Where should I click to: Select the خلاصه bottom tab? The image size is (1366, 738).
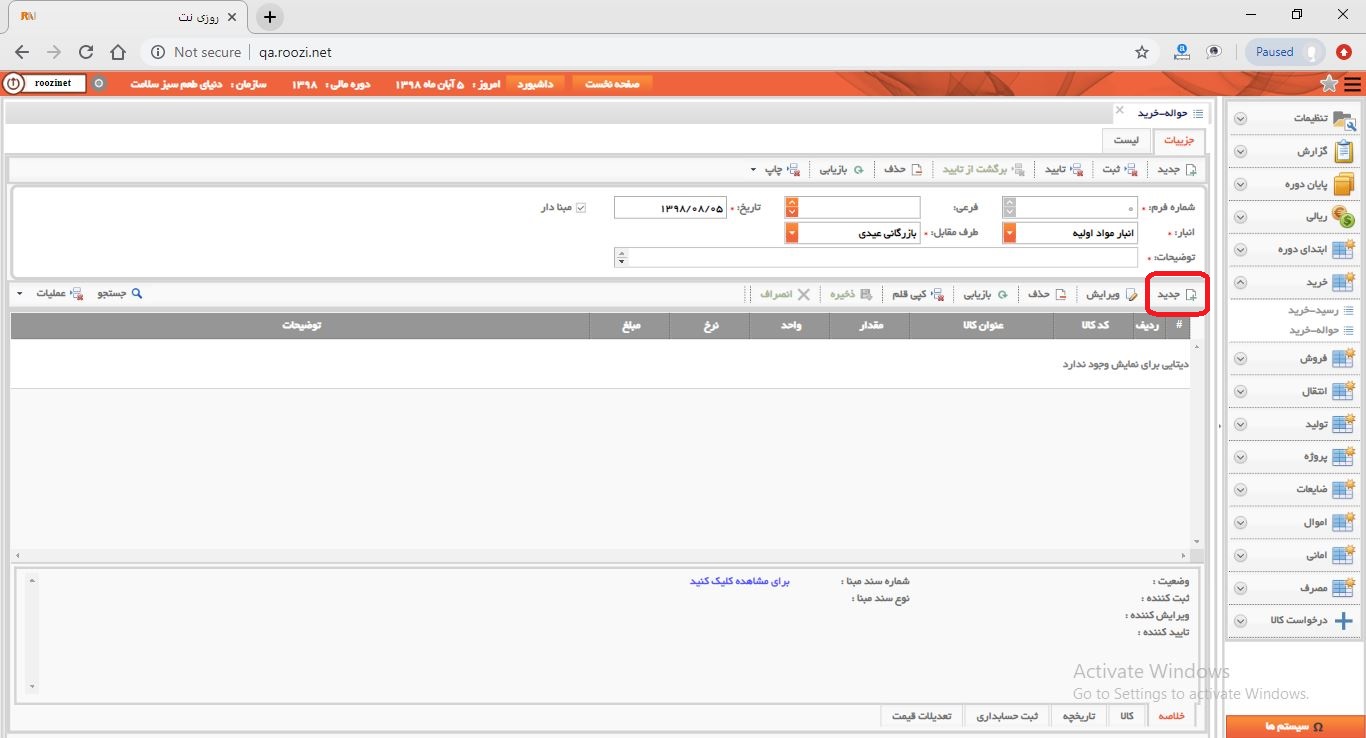(1171, 716)
